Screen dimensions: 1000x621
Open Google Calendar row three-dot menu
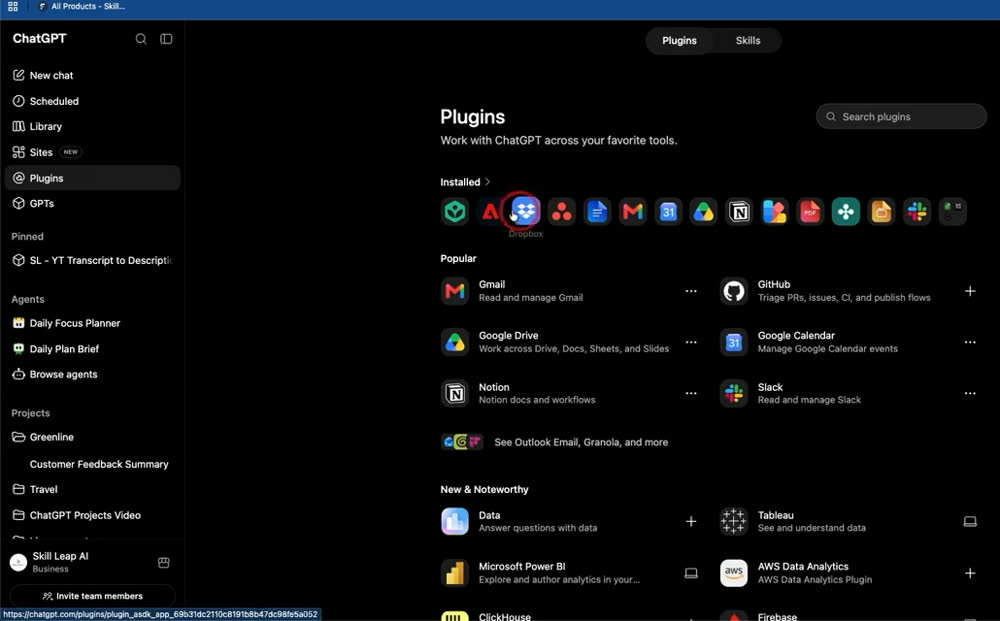click(x=970, y=342)
